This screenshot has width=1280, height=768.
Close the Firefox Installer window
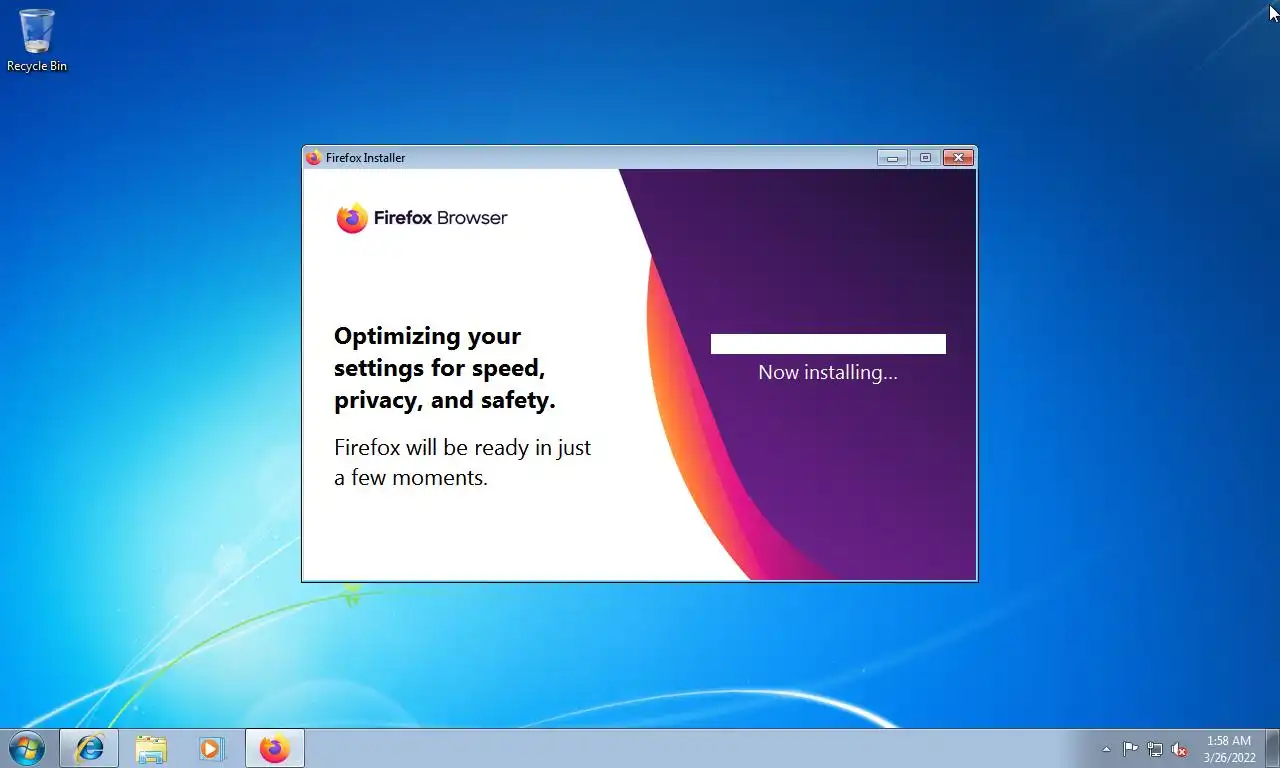(x=958, y=158)
